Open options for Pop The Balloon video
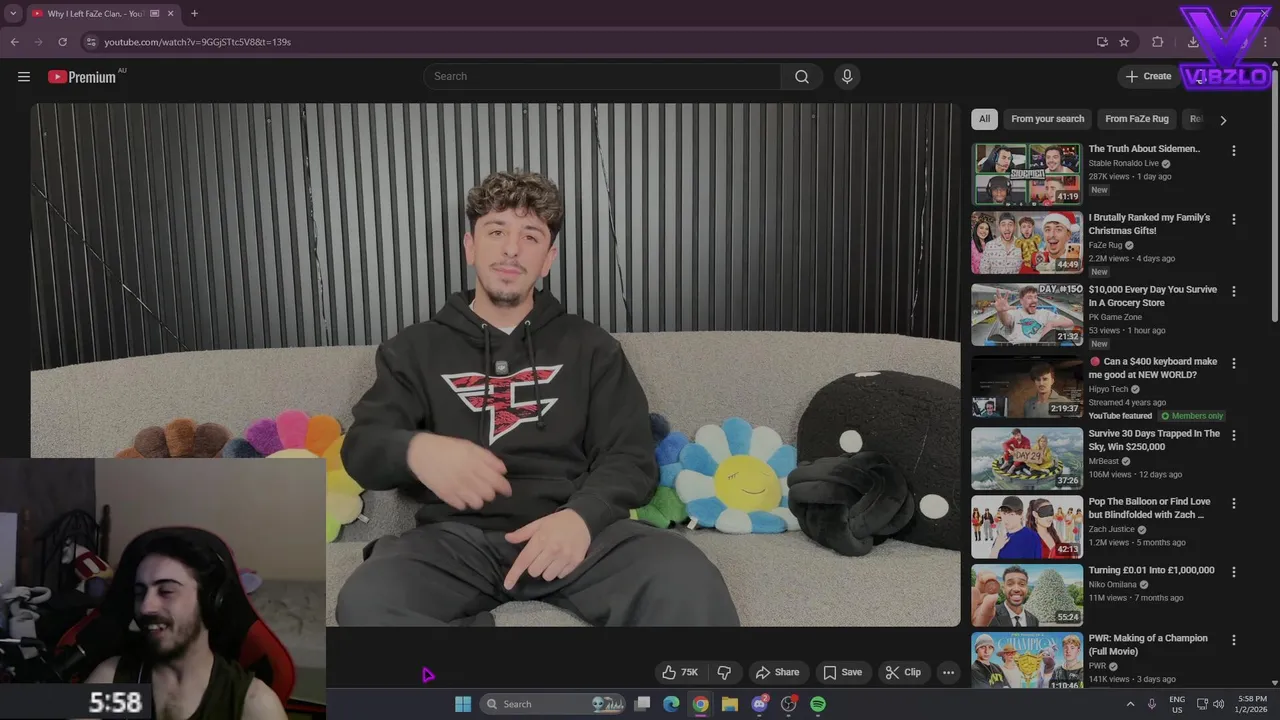Screen dimensions: 1280x720 pyautogui.click(x=1233, y=503)
